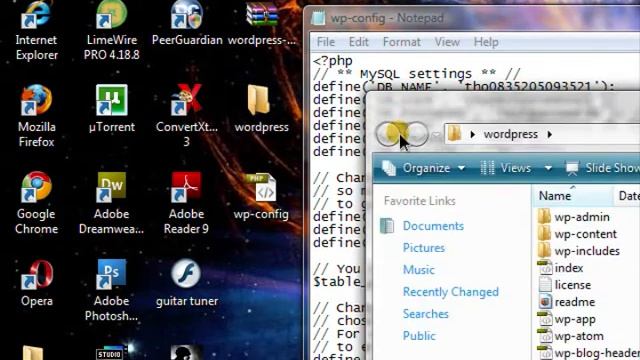Select index file in Explorer list
The image size is (640, 360).
coord(560,268)
